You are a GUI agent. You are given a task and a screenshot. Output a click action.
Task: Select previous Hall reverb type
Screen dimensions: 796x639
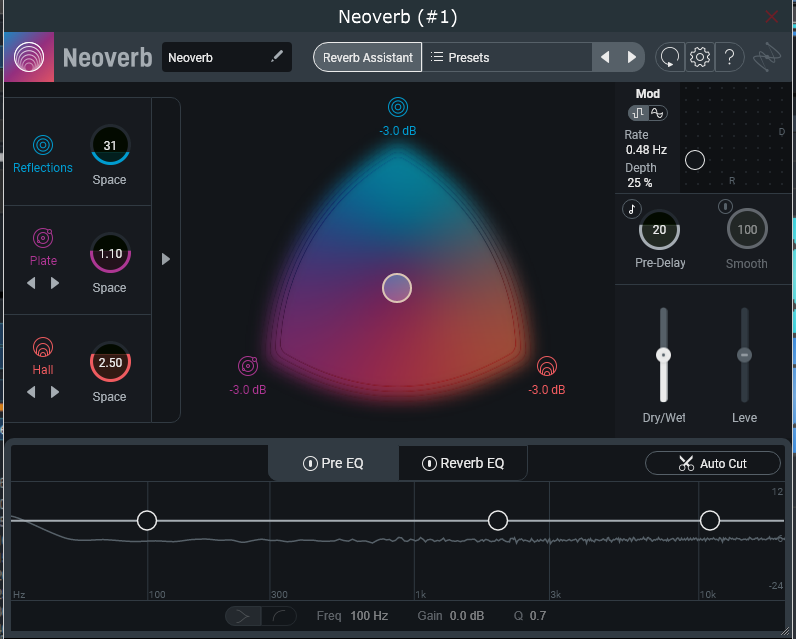click(31, 392)
